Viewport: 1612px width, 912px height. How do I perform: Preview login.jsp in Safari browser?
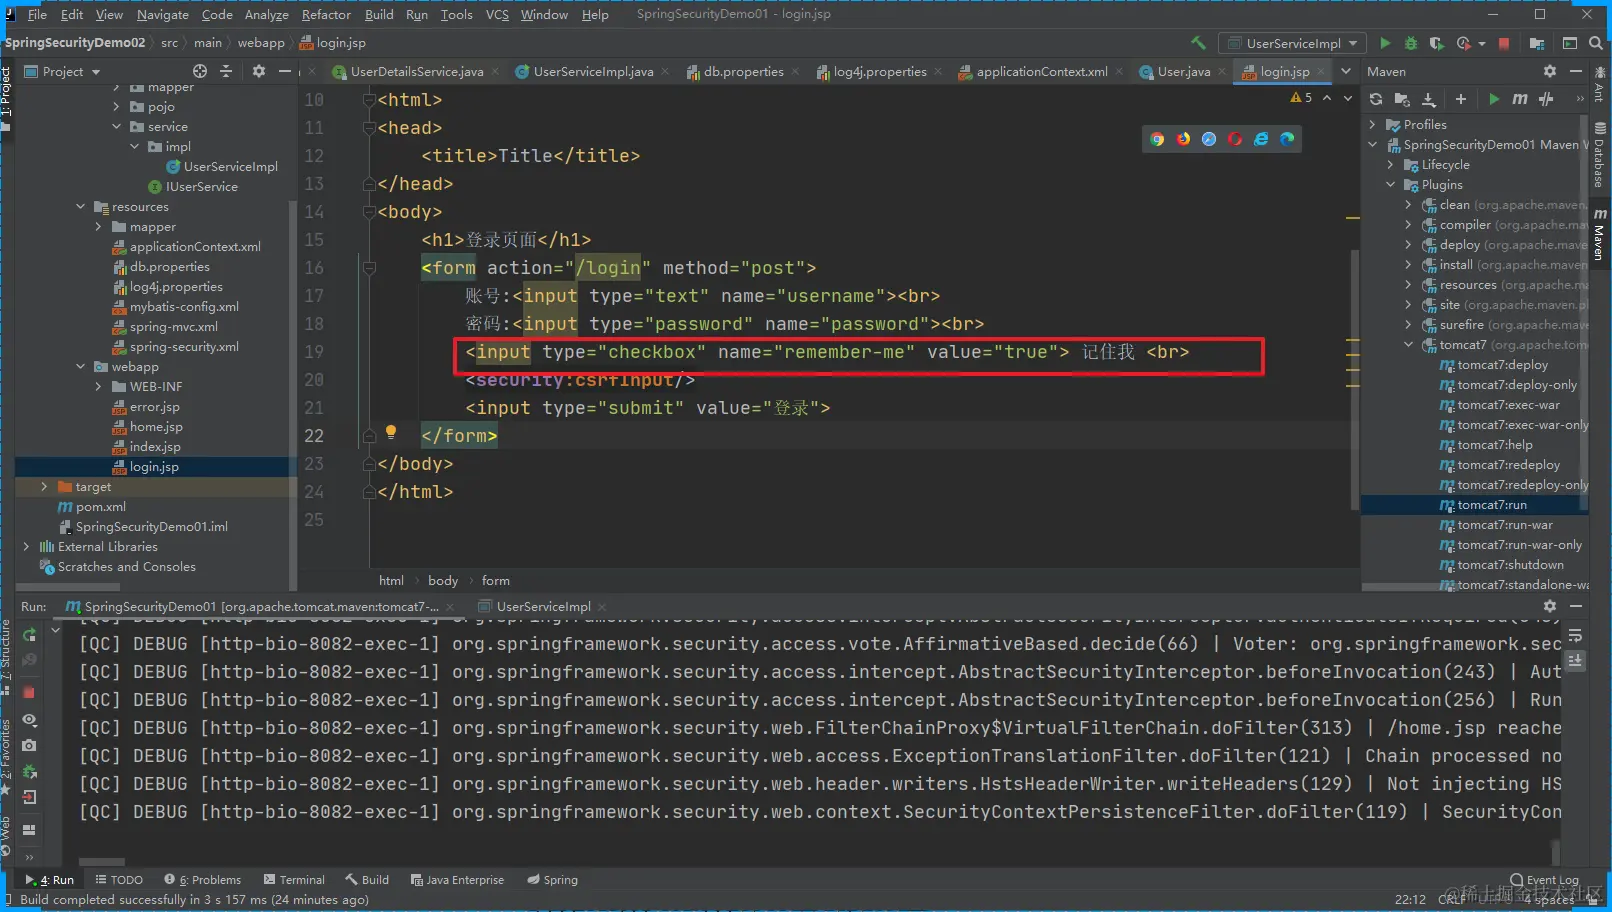point(1209,139)
